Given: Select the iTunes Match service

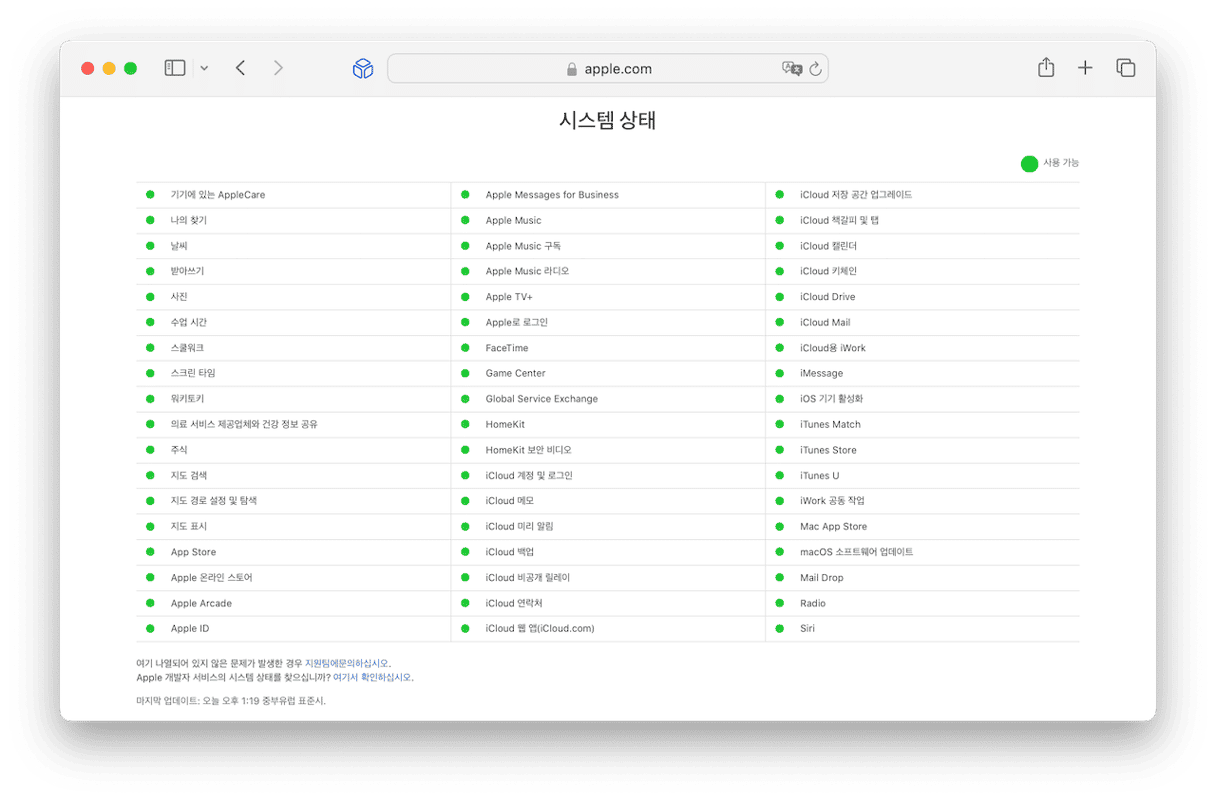Looking at the screenshot, I should pyautogui.click(x=923, y=424).
